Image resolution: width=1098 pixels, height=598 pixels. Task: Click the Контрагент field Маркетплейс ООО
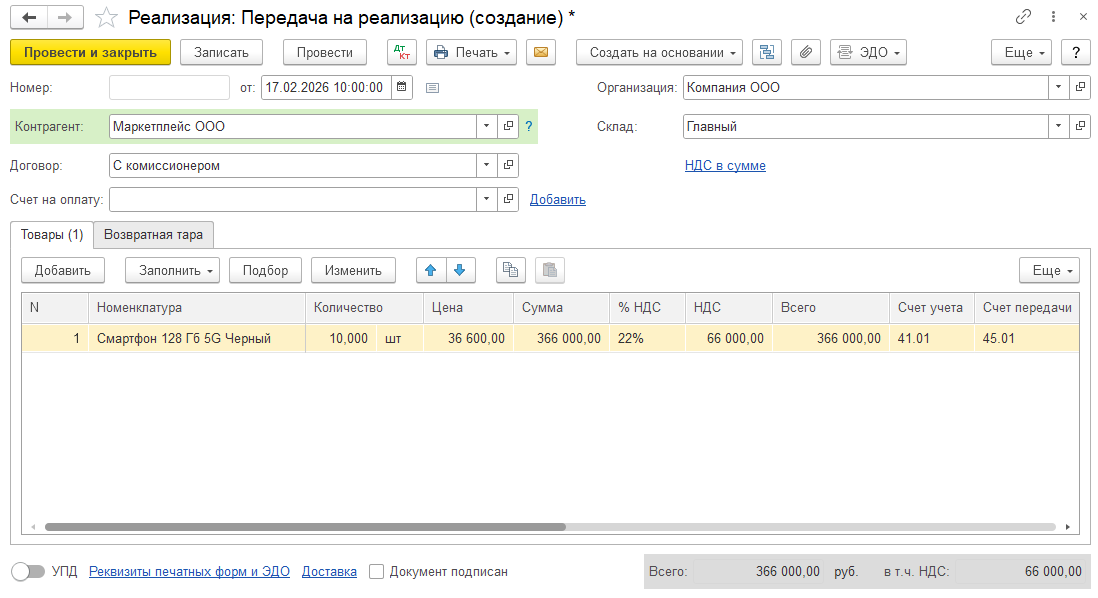click(293, 127)
